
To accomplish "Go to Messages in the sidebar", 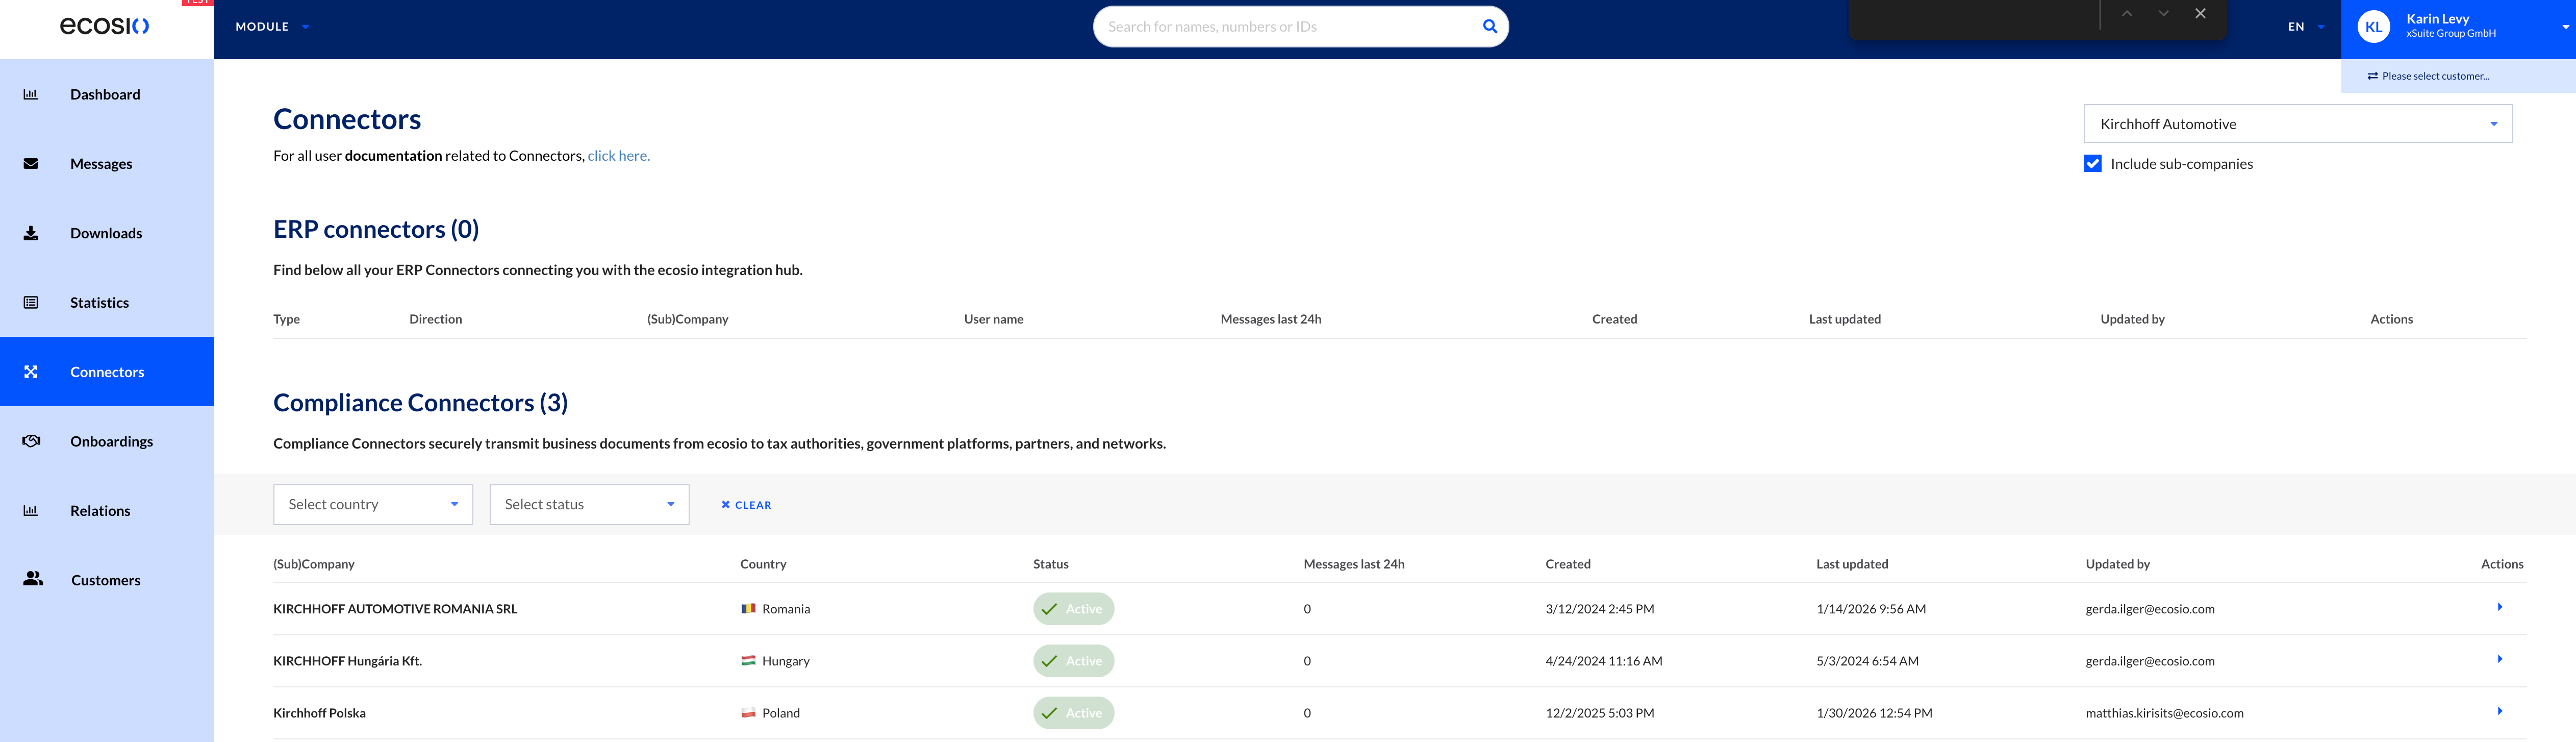I will (107, 164).
